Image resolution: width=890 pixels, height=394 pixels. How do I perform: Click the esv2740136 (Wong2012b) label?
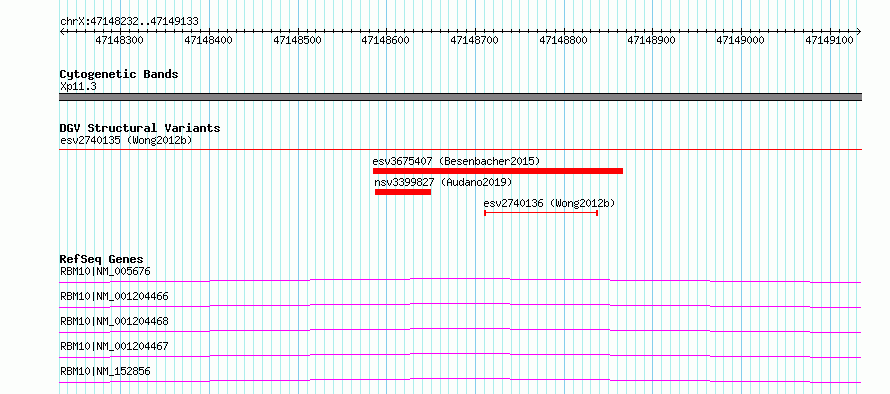click(549, 203)
